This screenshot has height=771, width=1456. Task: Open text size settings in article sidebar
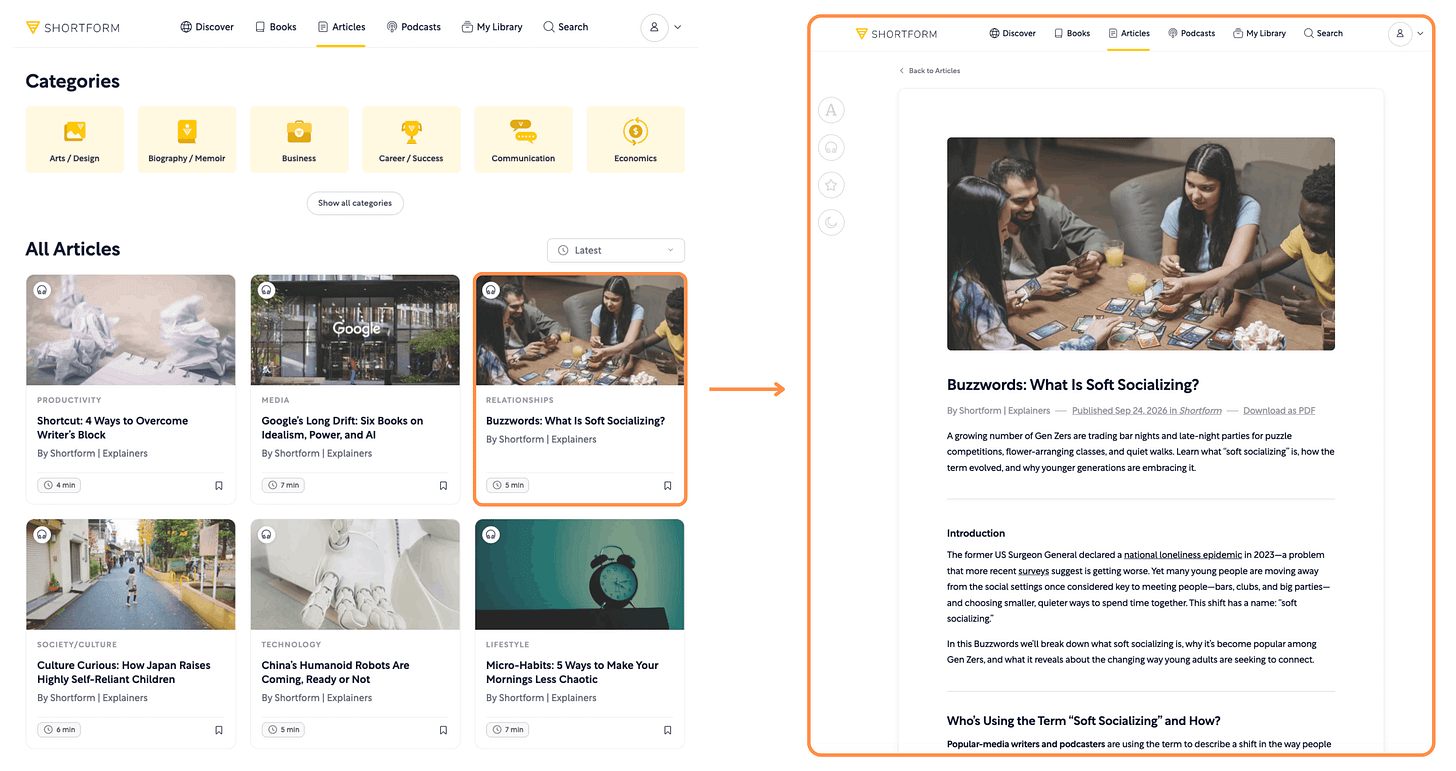click(x=831, y=111)
